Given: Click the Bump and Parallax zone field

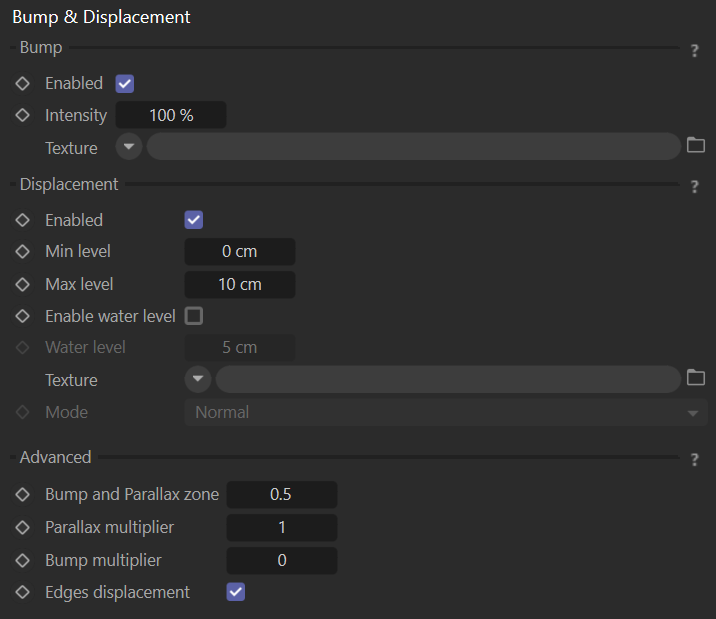Looking at the screenshot, I should [x=282, y=495].
